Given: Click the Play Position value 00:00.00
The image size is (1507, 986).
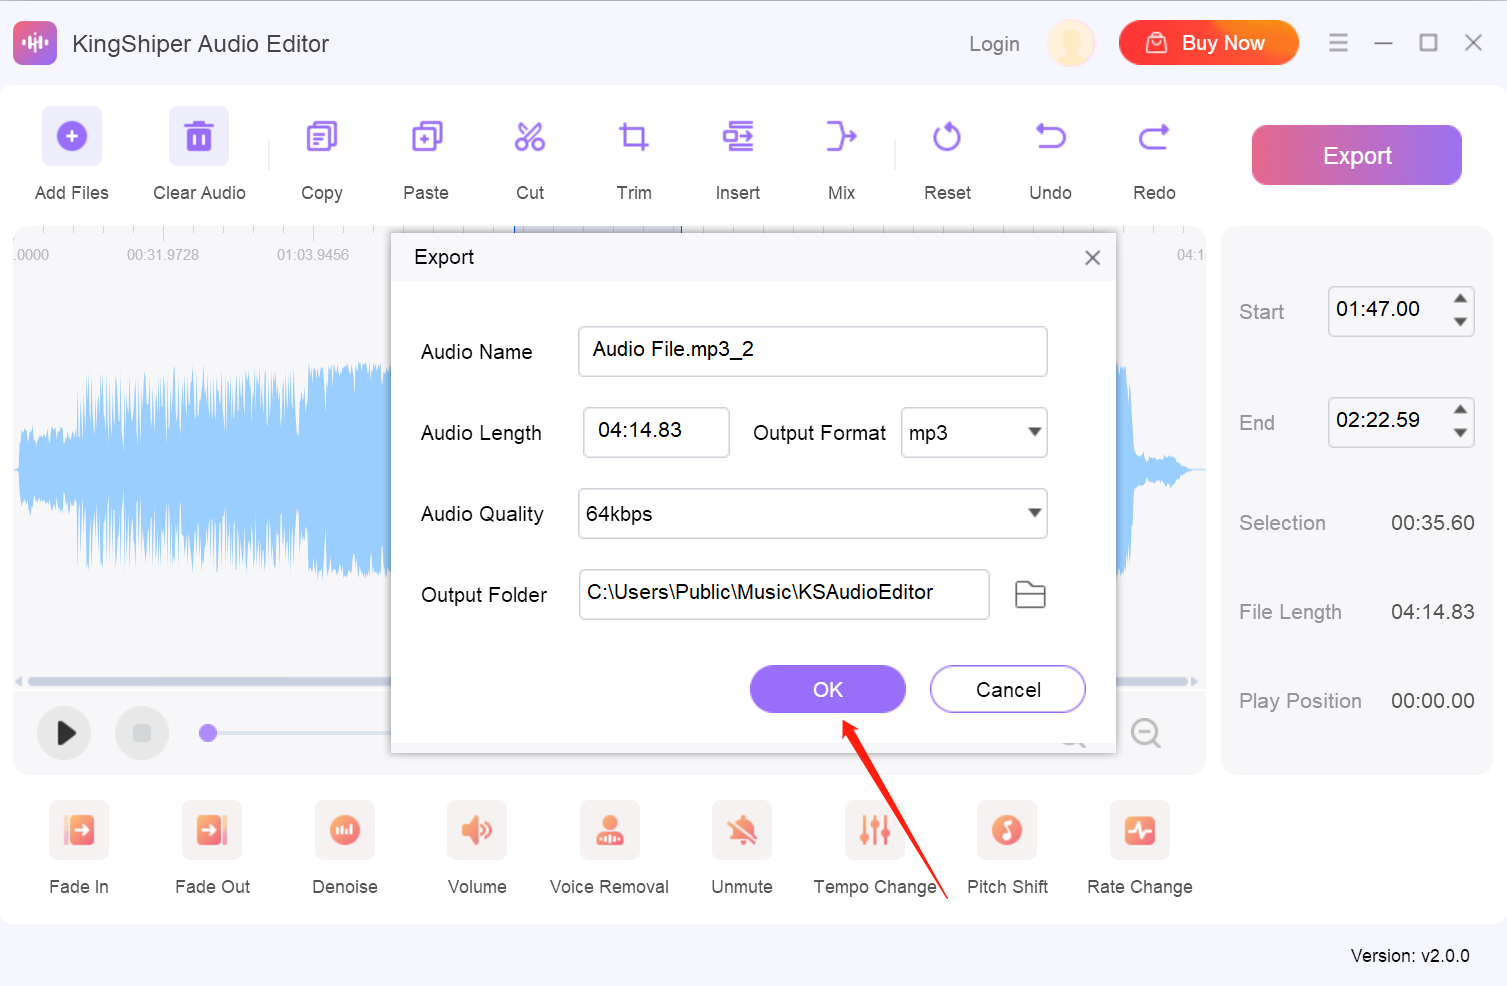Looking at the screenshot, I should [1433, 701].
